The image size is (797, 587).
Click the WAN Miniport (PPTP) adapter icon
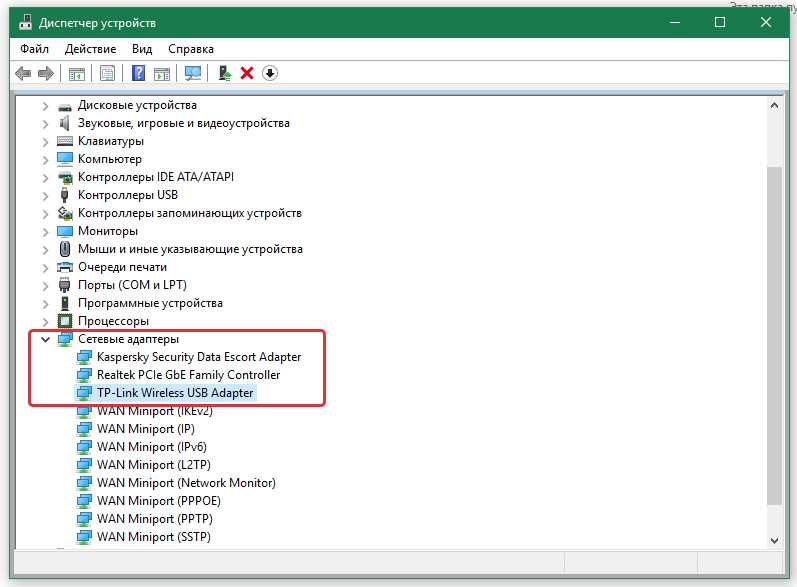click(84, 519)
